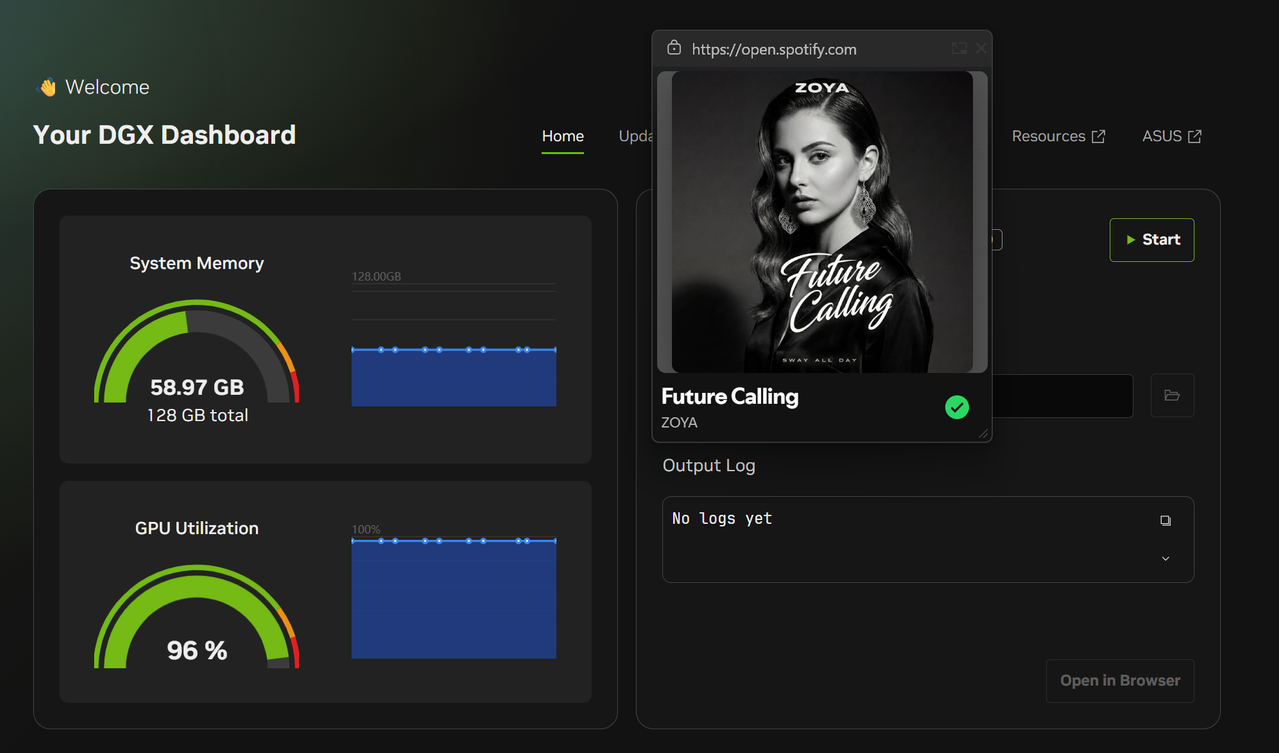Click the green saved checkmark for Future Calling
The width and height of the screenshot is (1279, 753).
tap(957, 407)
